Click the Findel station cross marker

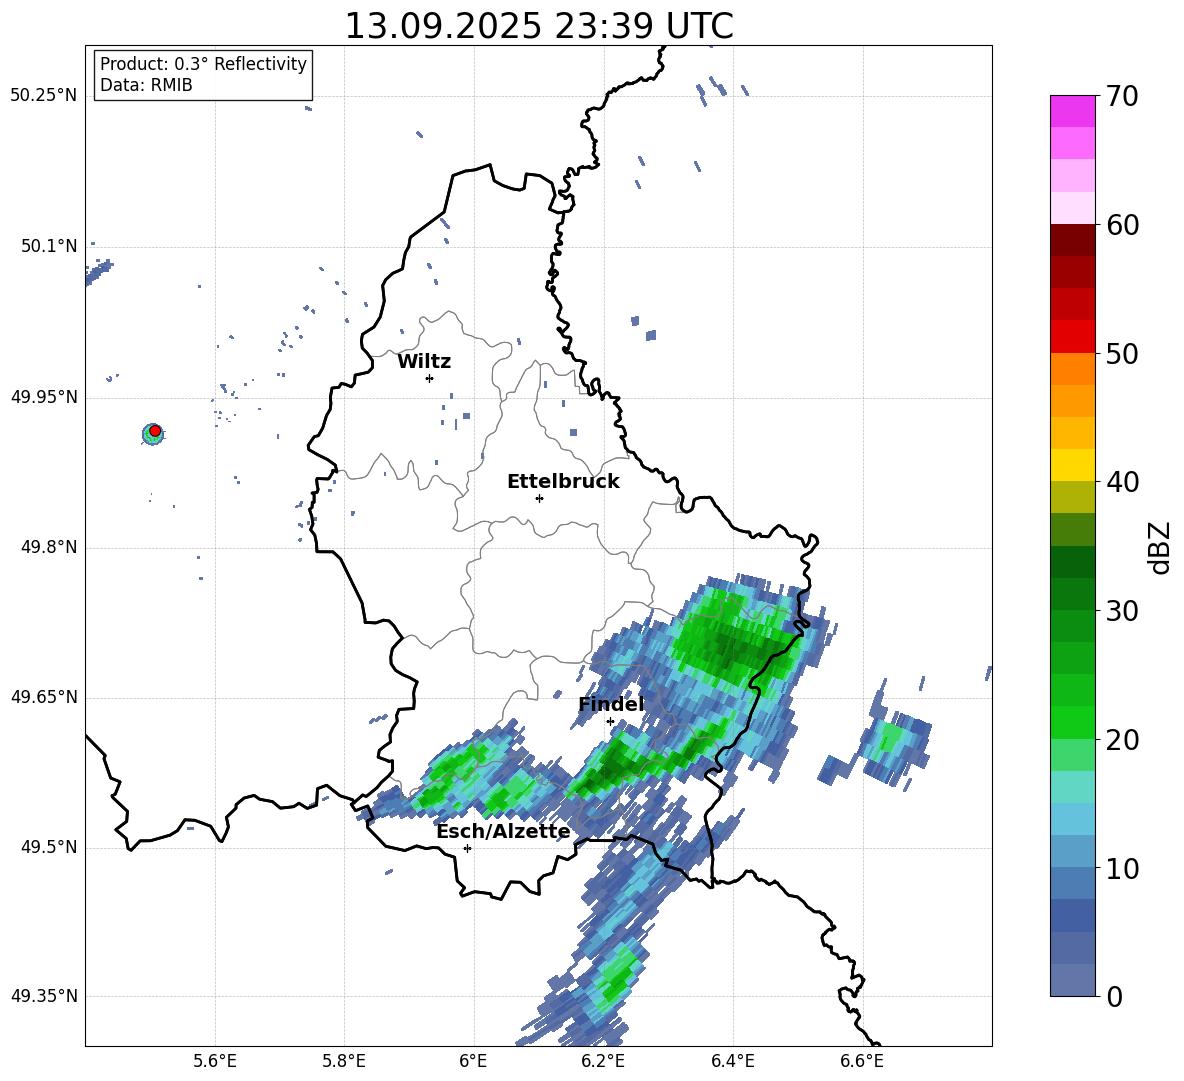610,722
